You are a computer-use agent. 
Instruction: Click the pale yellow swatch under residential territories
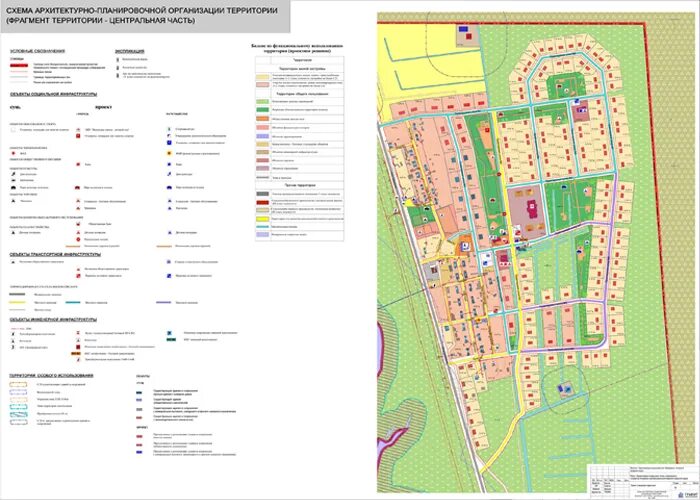coord(262,77)
